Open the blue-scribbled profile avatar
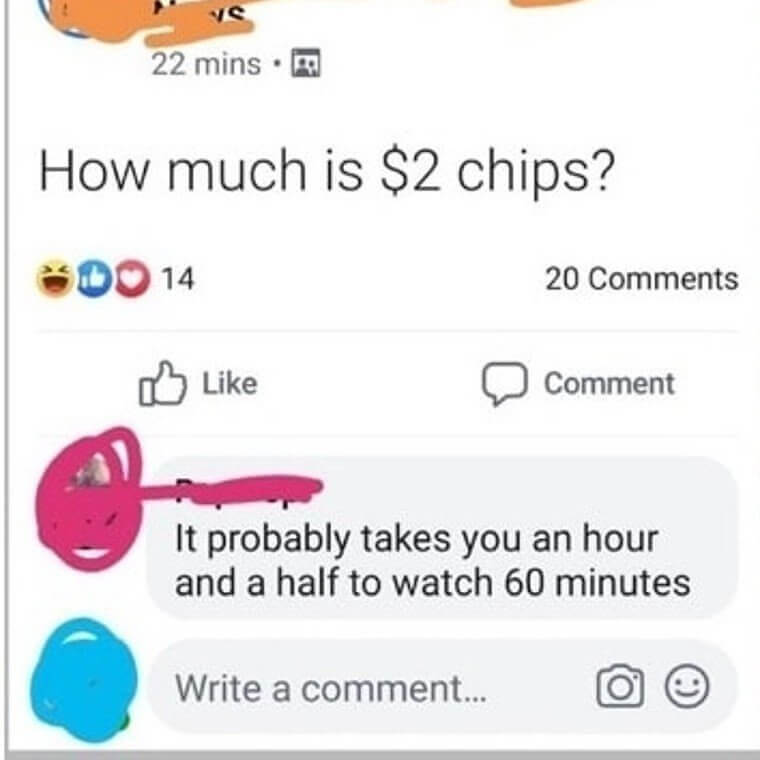The width and height of the screenshot is (760, 760). [x=83, y=680]
